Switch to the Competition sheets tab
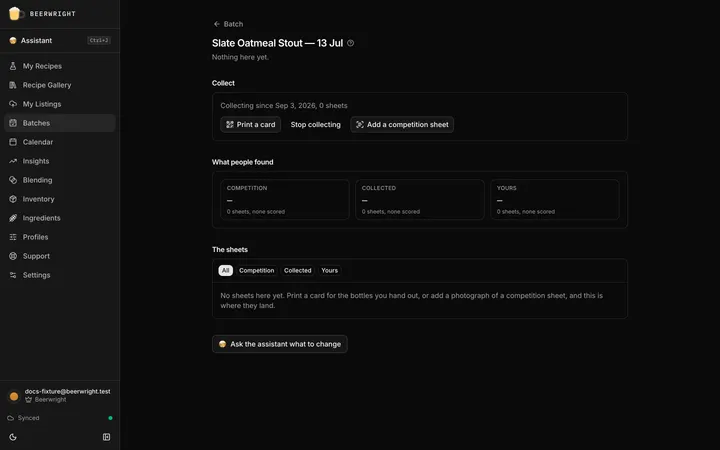The height and width of the screenshot is (450, 720). (x=256, y=270)
